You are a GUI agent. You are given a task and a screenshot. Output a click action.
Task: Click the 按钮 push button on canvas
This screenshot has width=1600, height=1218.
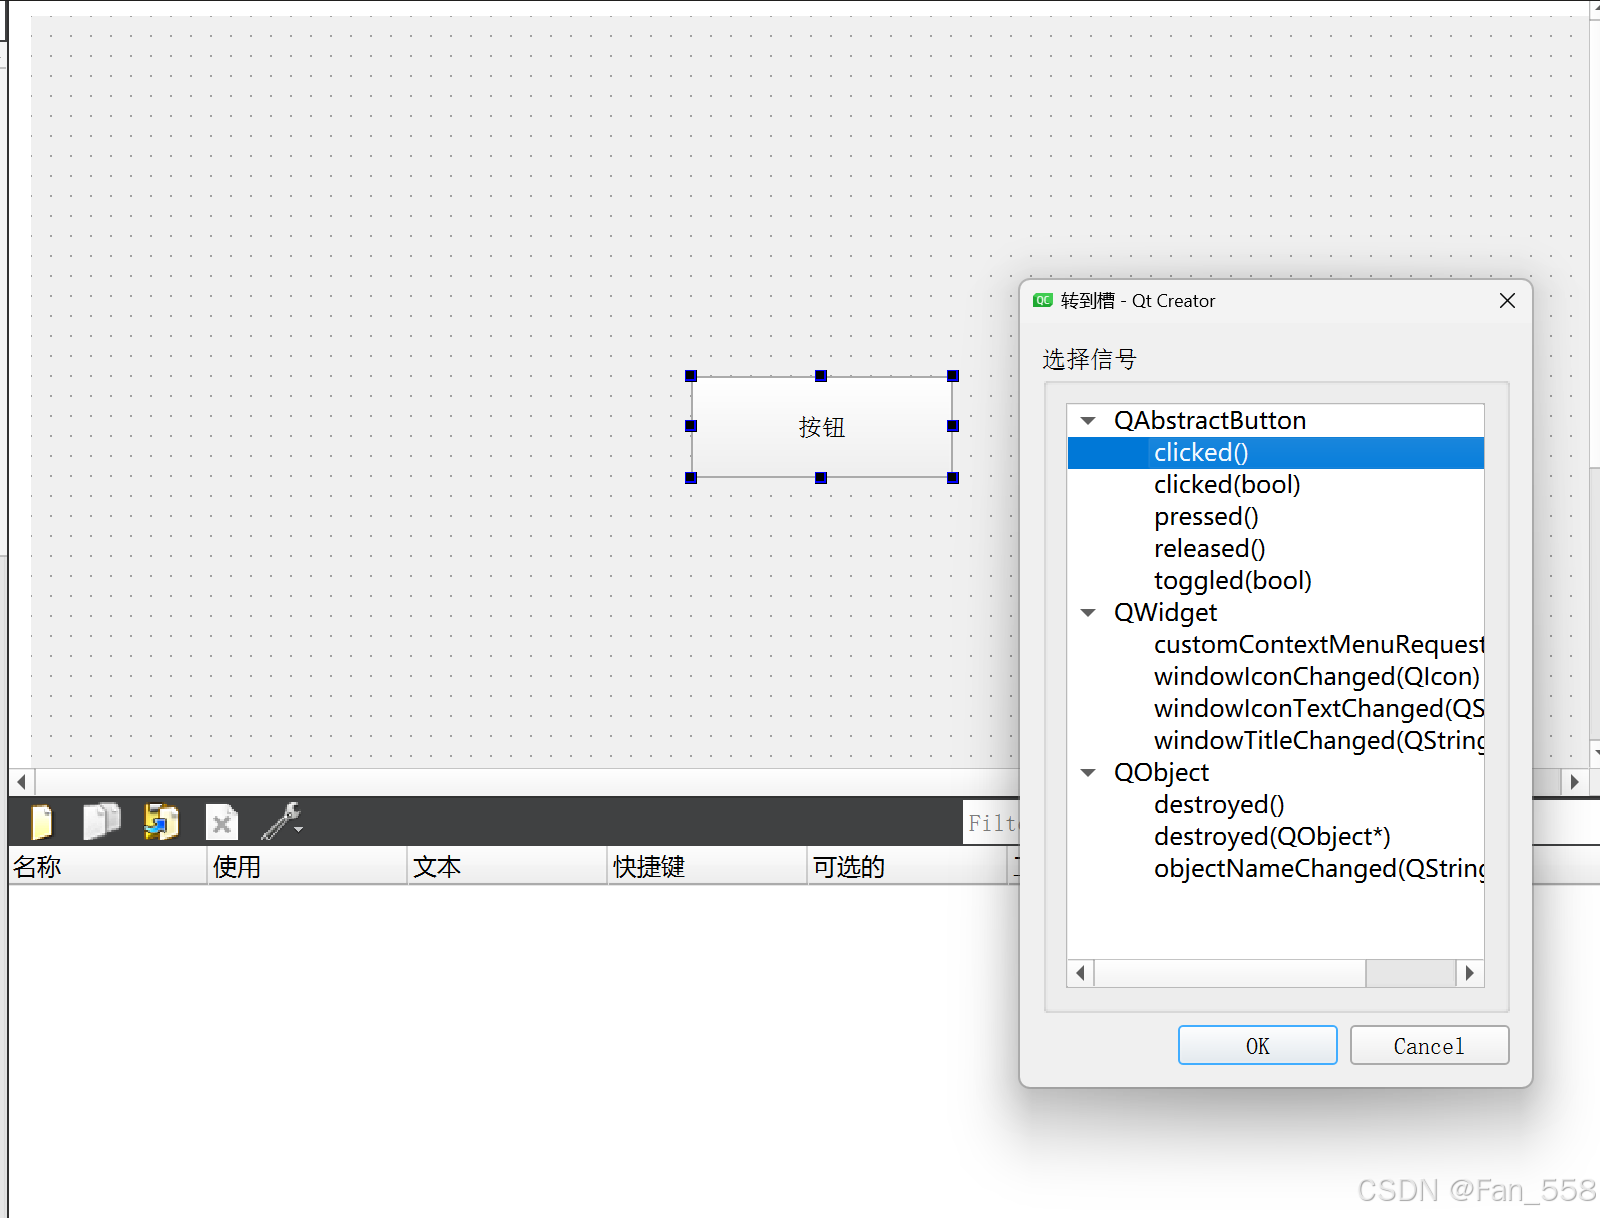click(822, 427)
